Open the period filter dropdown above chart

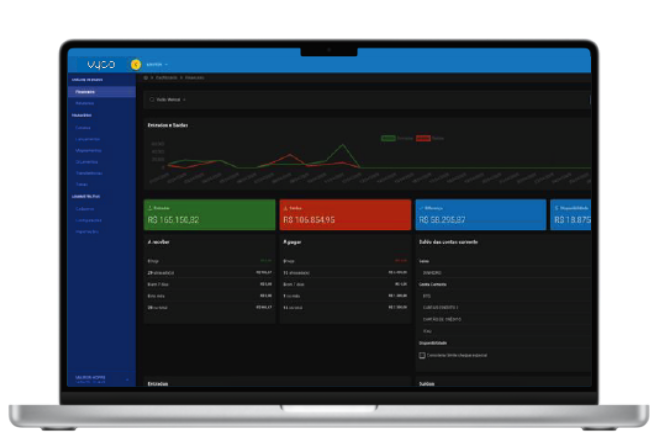(168, 100)
